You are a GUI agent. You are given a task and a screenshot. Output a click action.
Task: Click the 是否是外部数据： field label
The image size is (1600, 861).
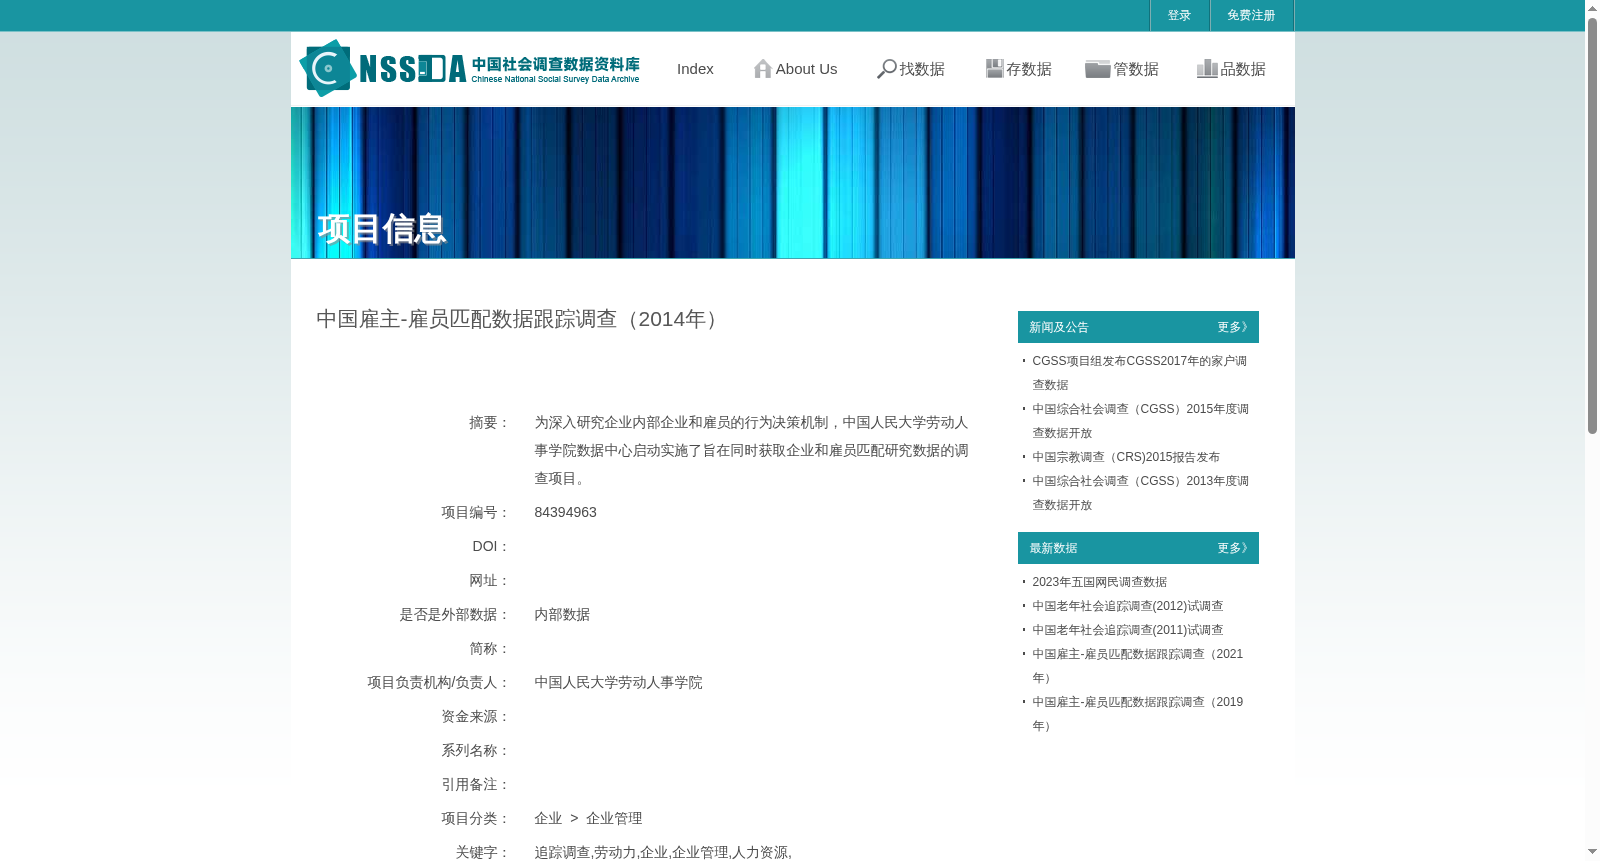pos(455,614)
